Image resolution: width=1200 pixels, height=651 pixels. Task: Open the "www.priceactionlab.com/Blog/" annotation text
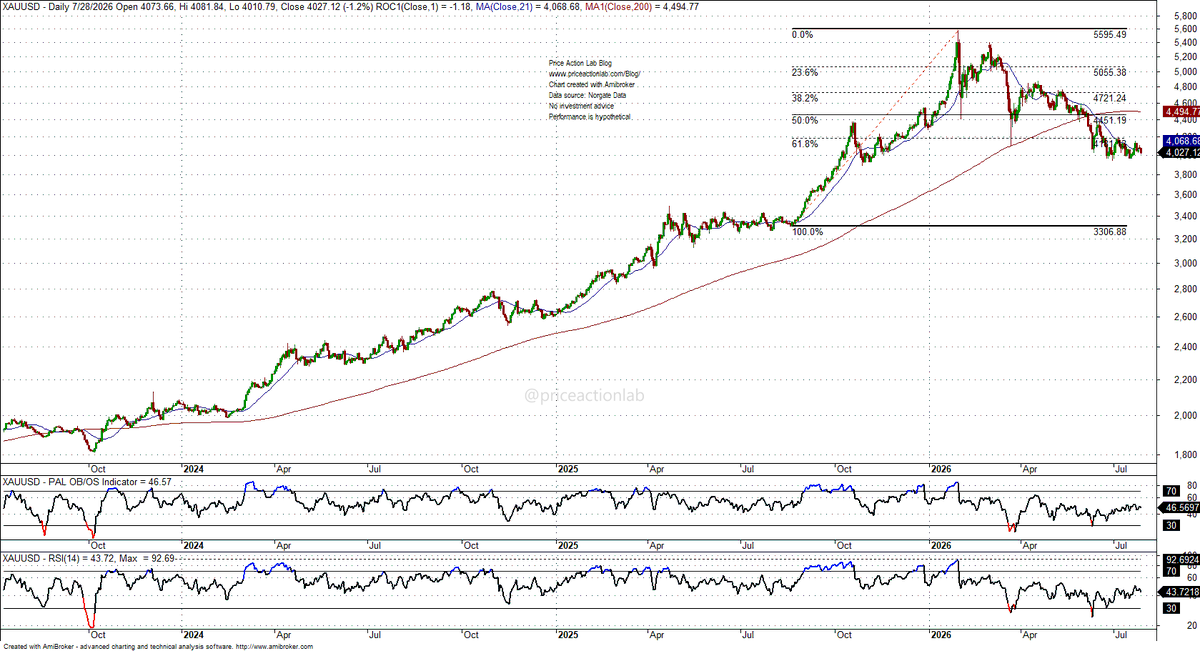pyautogui.click(x=593, y=75)
